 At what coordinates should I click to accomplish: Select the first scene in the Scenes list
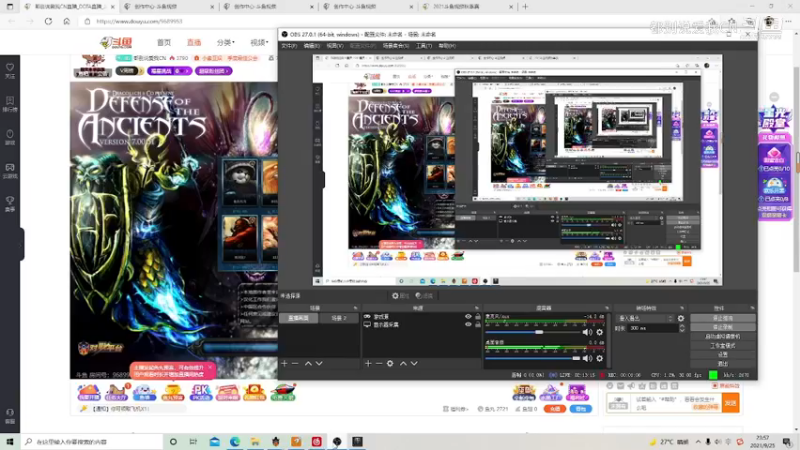(298, 318)
